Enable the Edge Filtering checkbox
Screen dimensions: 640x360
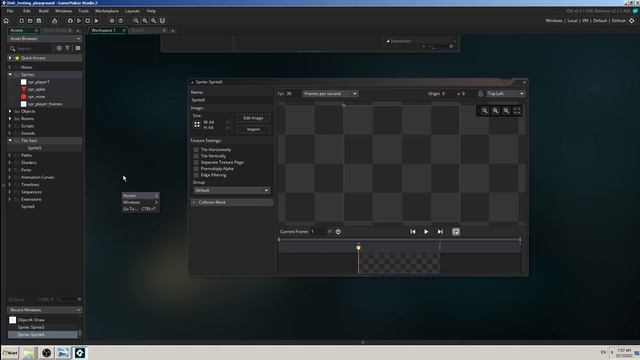pos(196,175)
